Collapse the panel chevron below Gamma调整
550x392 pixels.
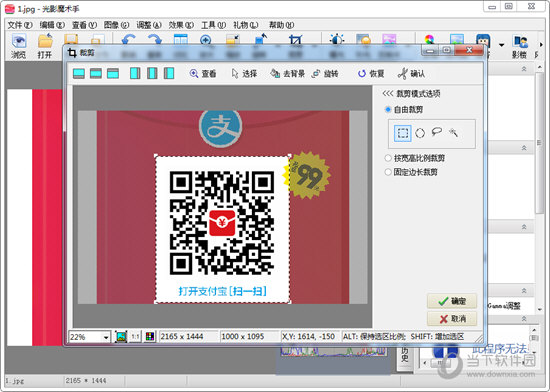(x=524, y=318)
